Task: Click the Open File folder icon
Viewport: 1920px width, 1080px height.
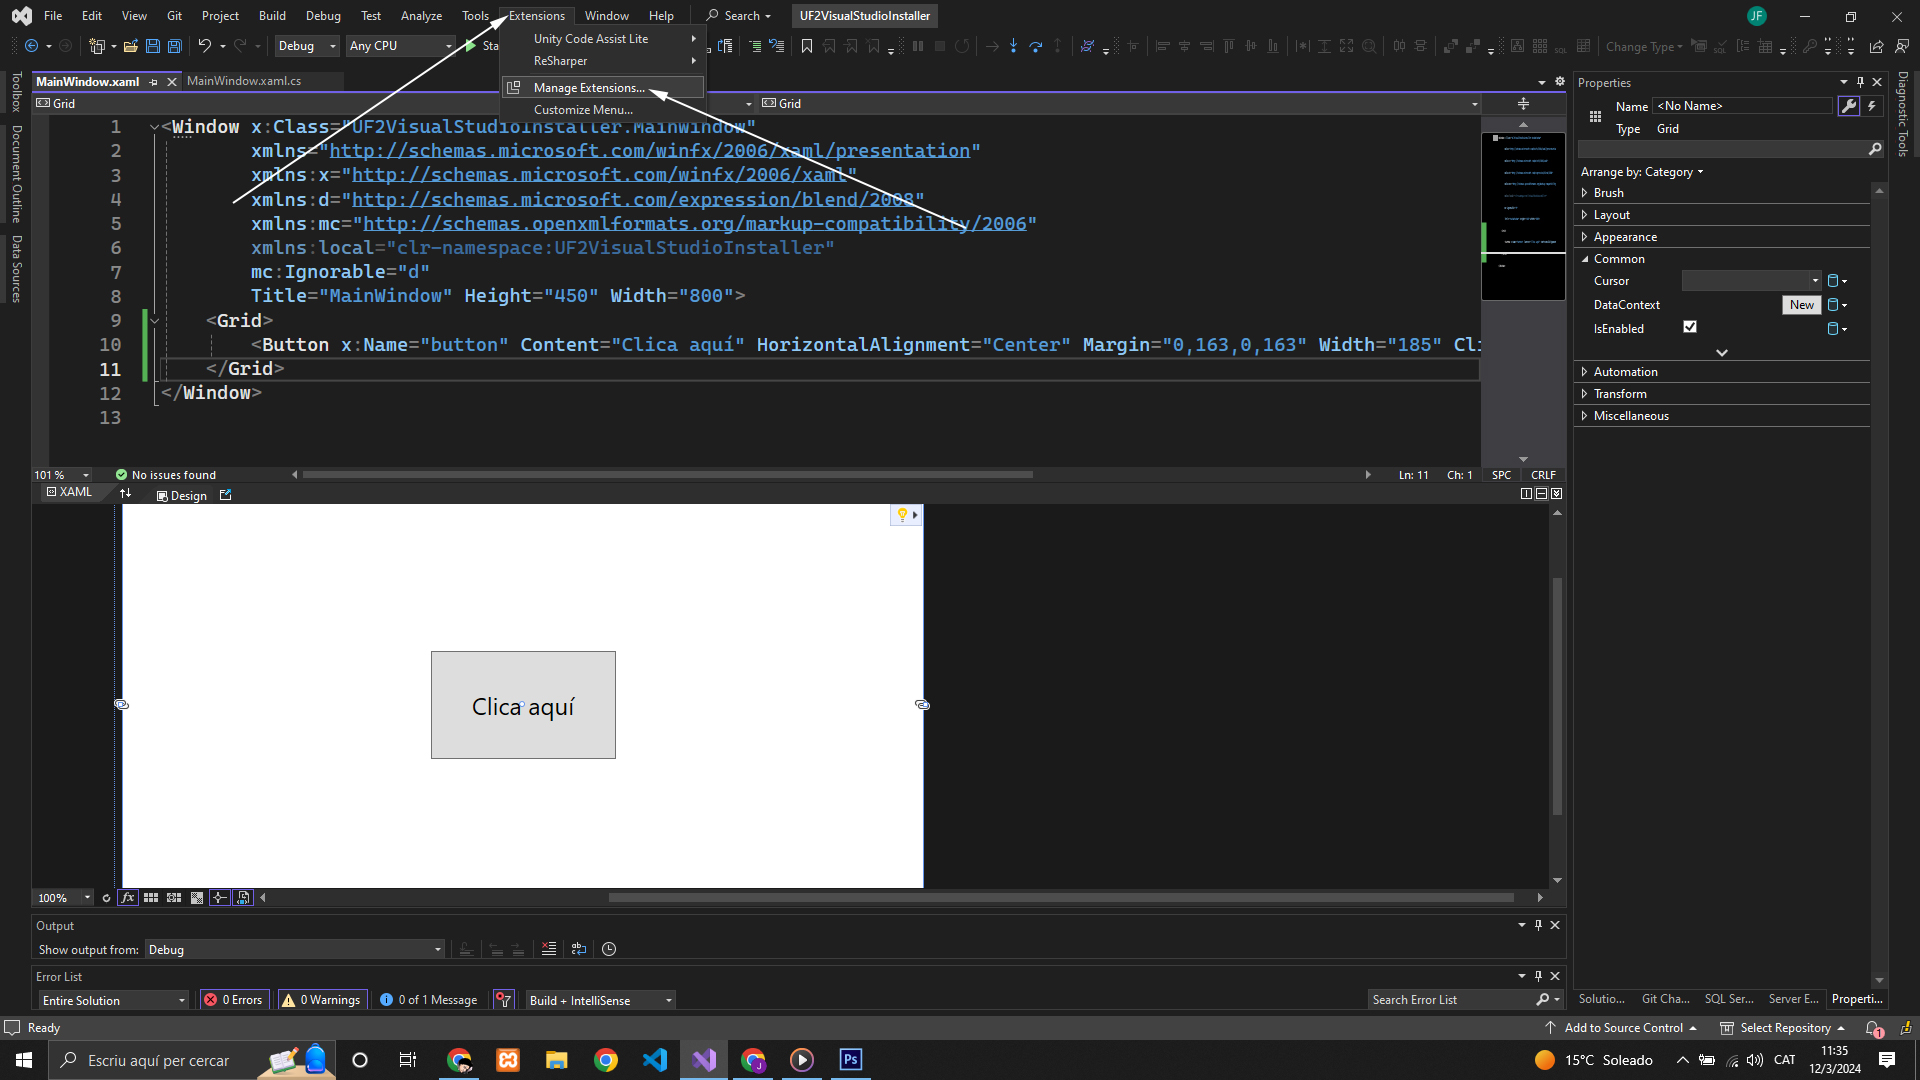Action: click(x=131, y=46)
